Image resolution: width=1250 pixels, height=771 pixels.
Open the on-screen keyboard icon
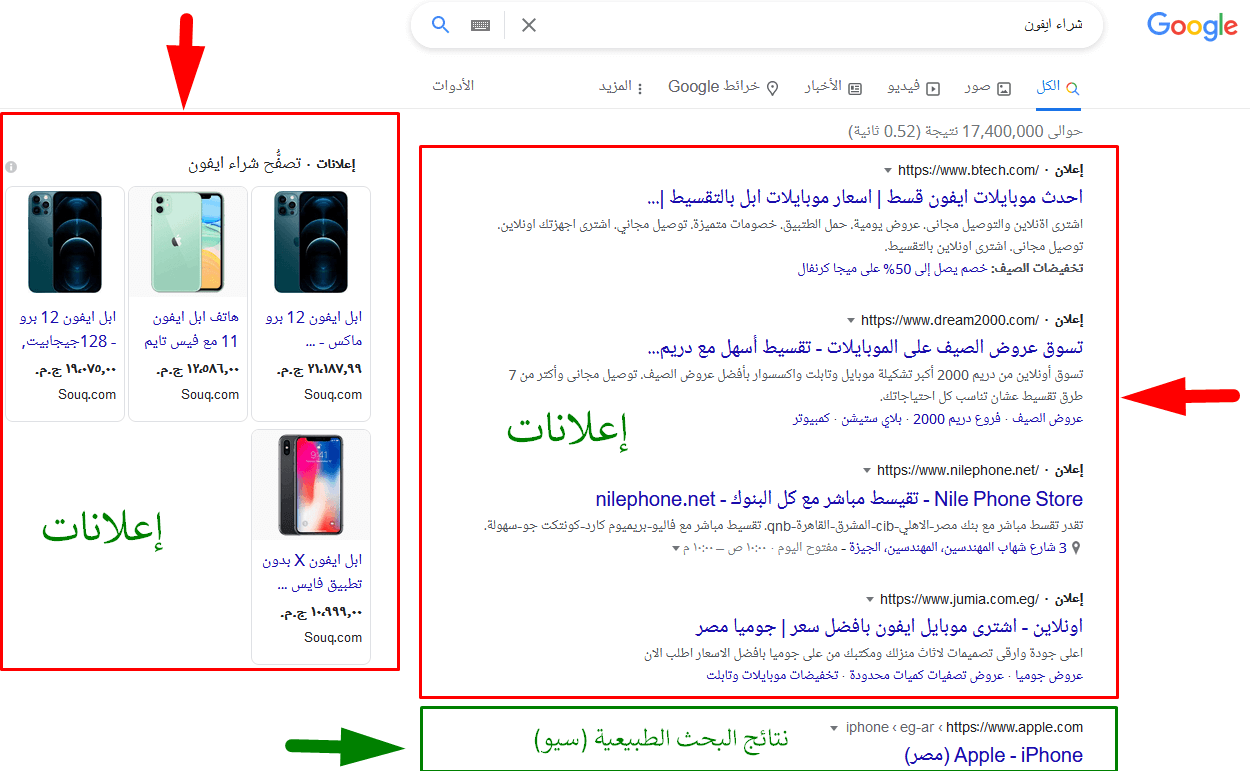pyautogui.click(x=481, y=25)
